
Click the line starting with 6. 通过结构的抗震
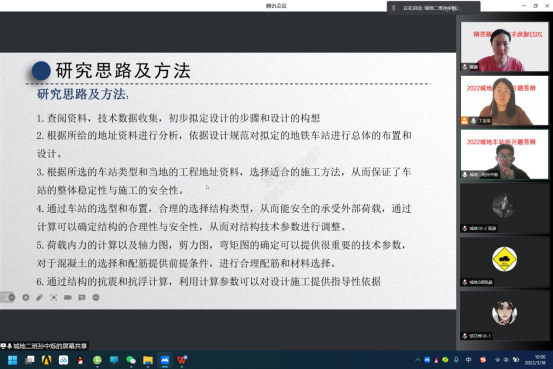[209, 282]
